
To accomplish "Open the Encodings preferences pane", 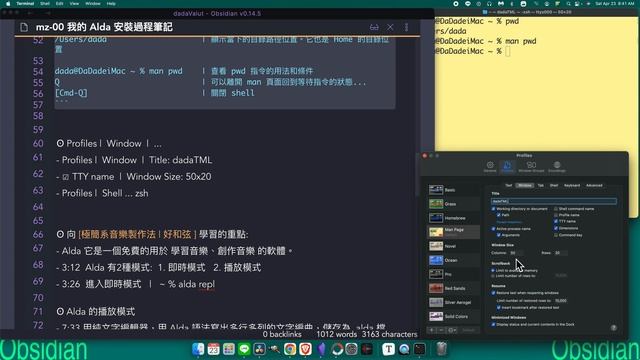I will pos(557,167).
